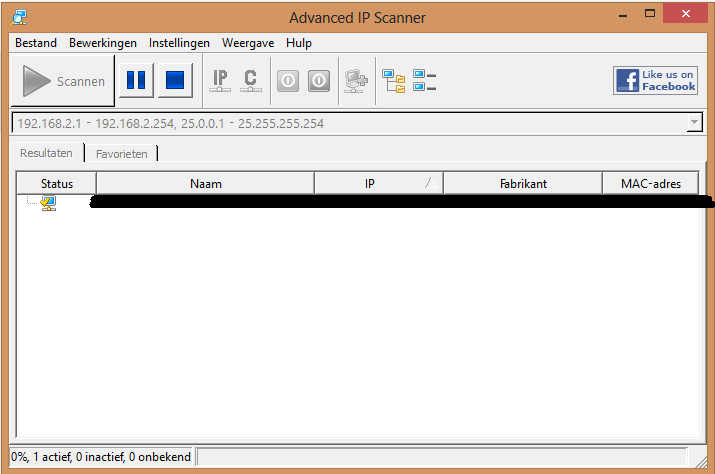Pause the scan with the pause icon
The height and width of the screenshot is (474, 715).
(x=136, y=80)
